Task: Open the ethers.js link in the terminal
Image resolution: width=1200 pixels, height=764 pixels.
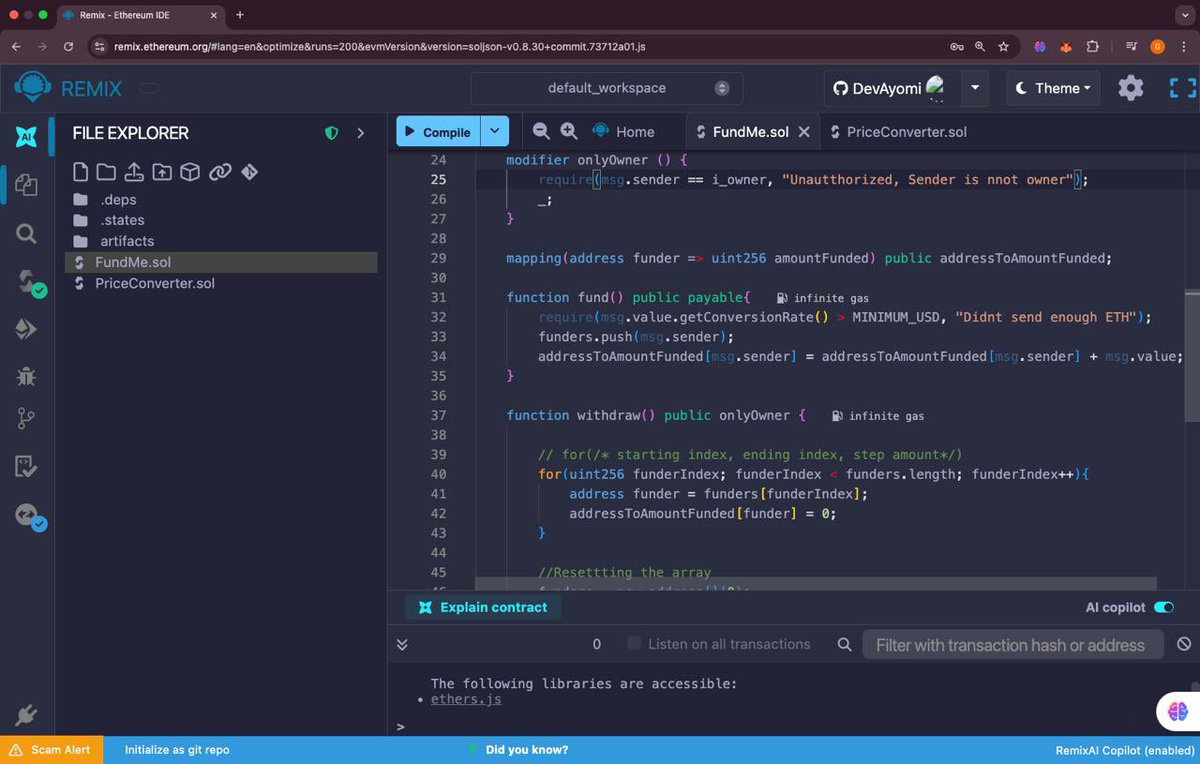Action: pos(466,699)
